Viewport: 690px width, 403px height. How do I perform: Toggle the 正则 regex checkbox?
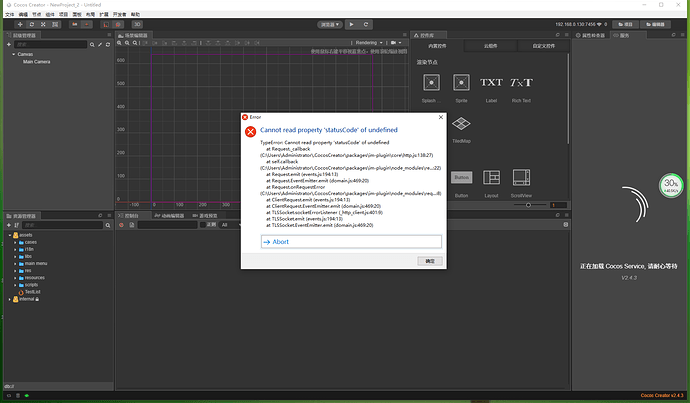point(203,225)
